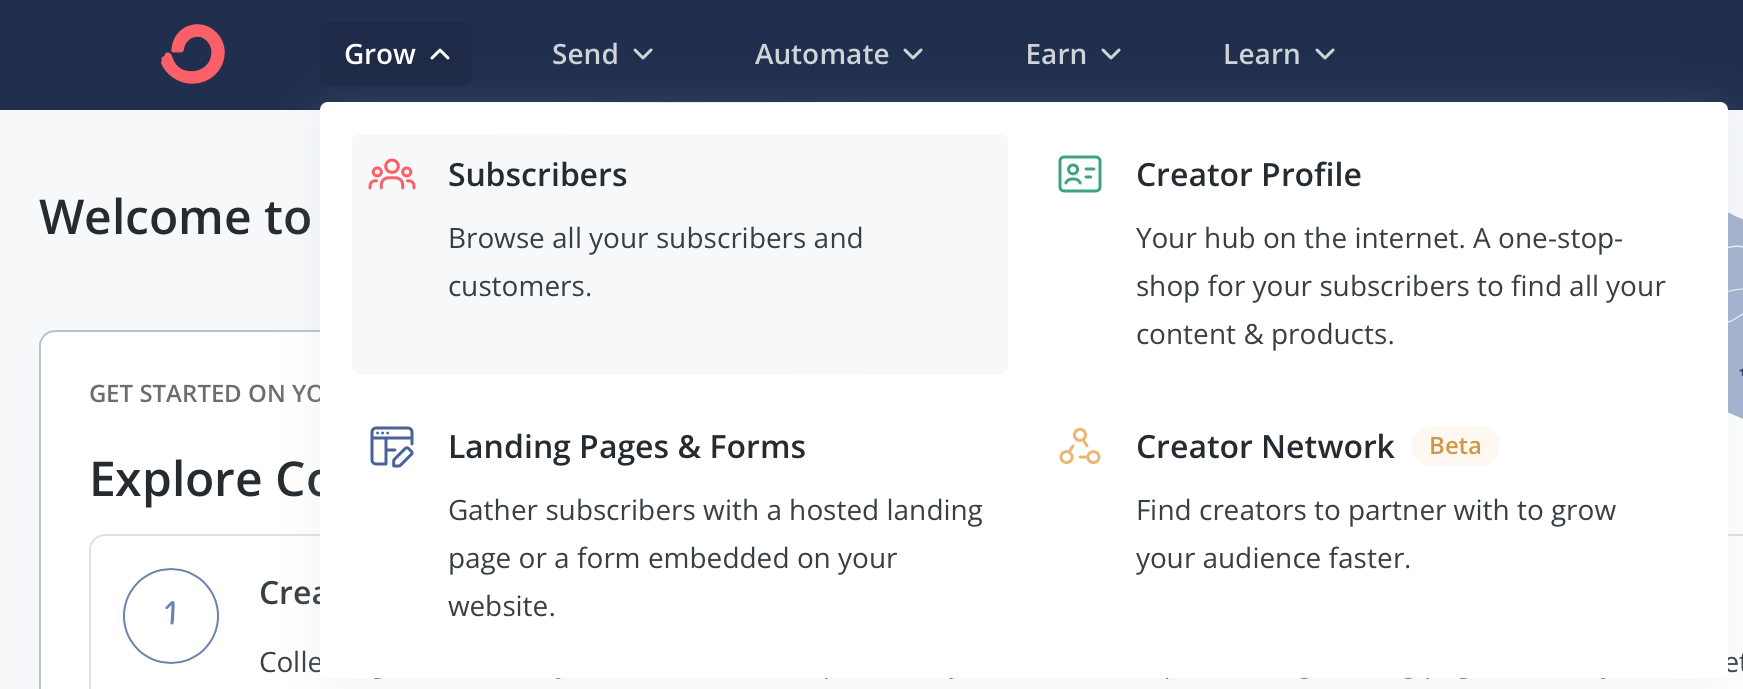Expand the Automate dropdown chevron
1743x689 pixels.
(913, 55)
